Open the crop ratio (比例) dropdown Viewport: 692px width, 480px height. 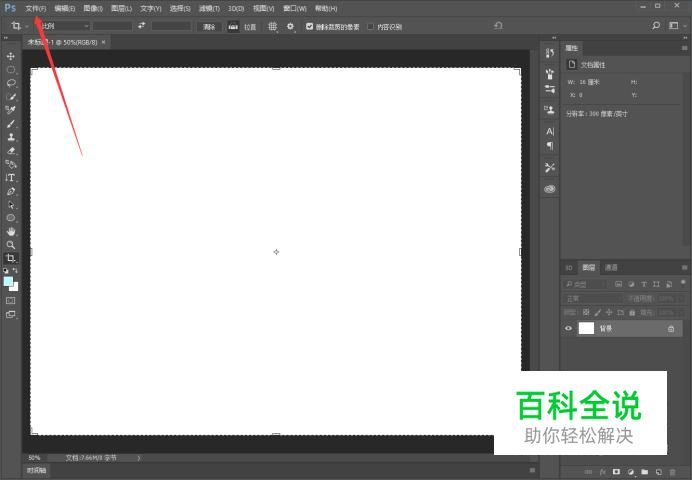tap(62, 26)
